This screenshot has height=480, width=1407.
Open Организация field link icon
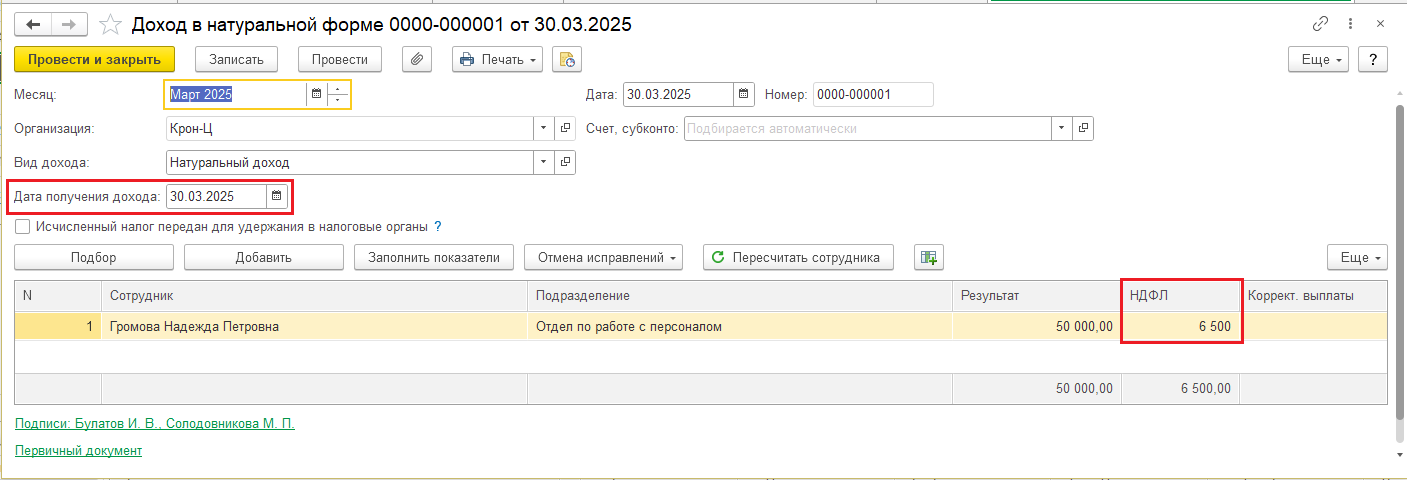(x=566, y=128)
